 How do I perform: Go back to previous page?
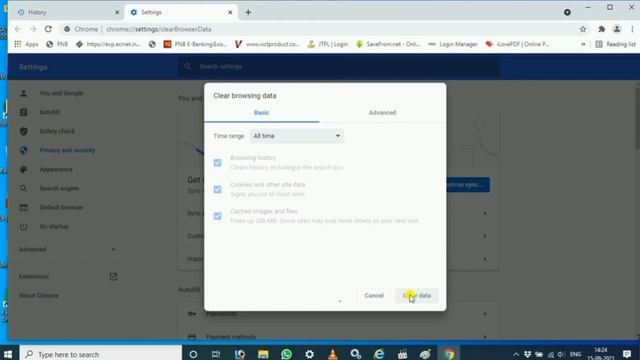click(18, 29)
